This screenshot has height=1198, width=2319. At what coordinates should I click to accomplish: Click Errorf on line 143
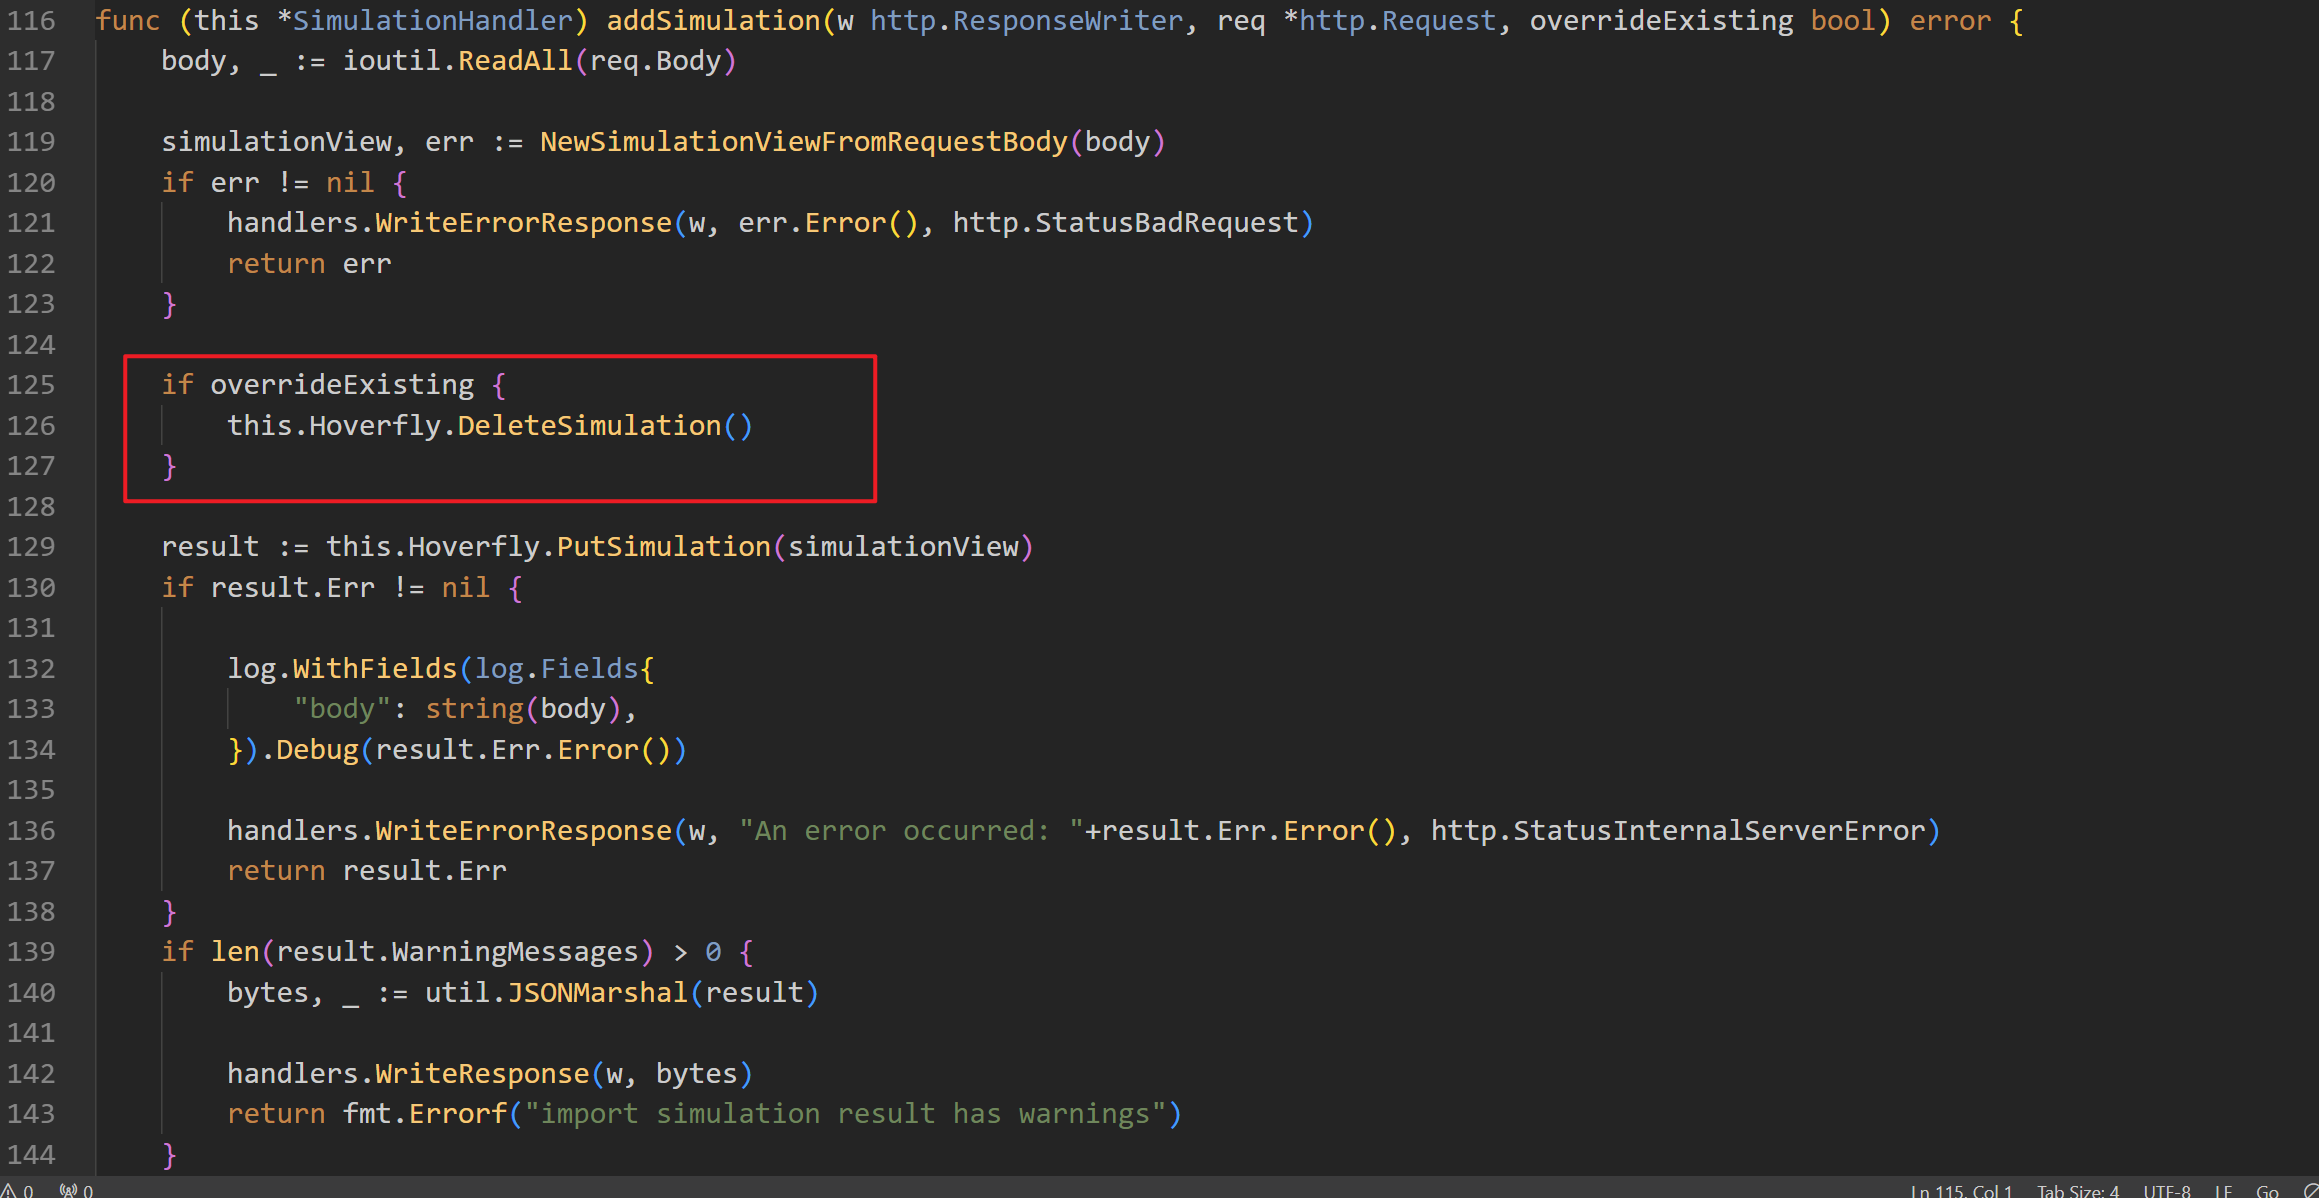pyautogui.click(x=458, y=1114)
